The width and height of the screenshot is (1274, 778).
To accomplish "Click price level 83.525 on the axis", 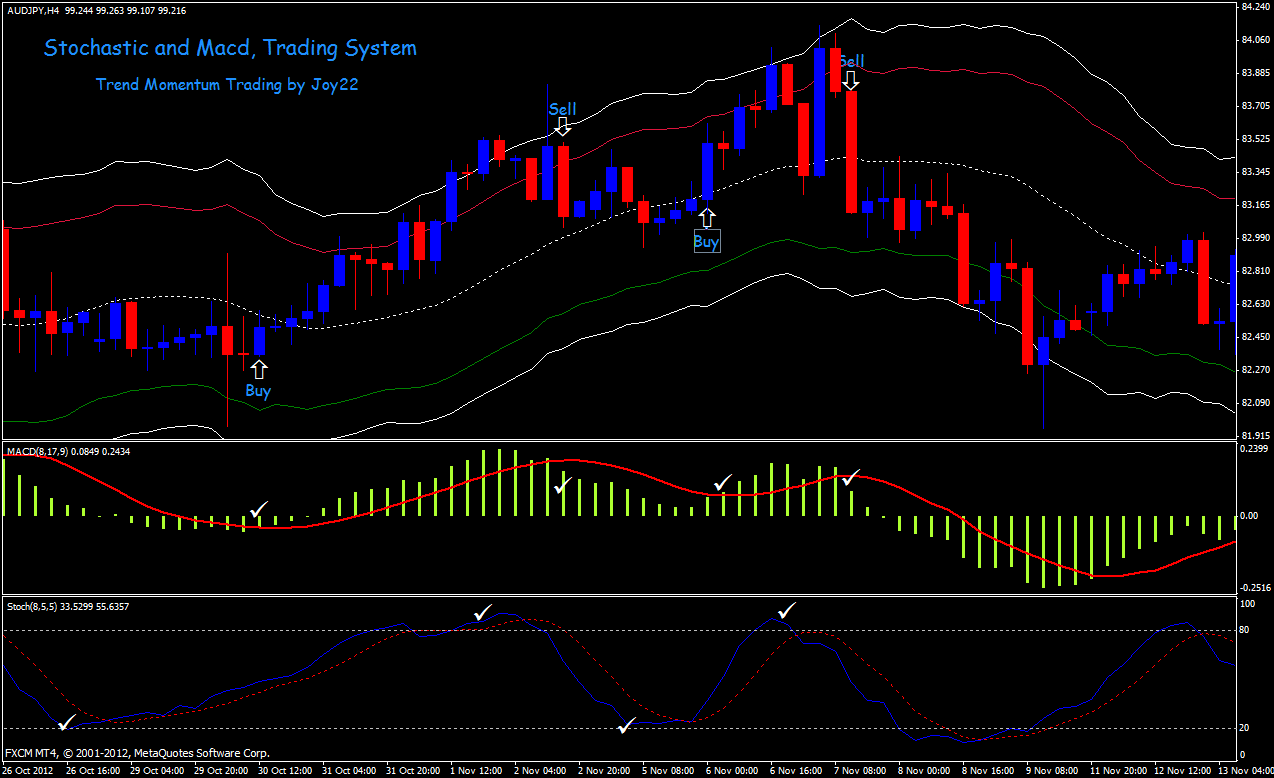I will pyautogui.click(x=1254, y=139).
